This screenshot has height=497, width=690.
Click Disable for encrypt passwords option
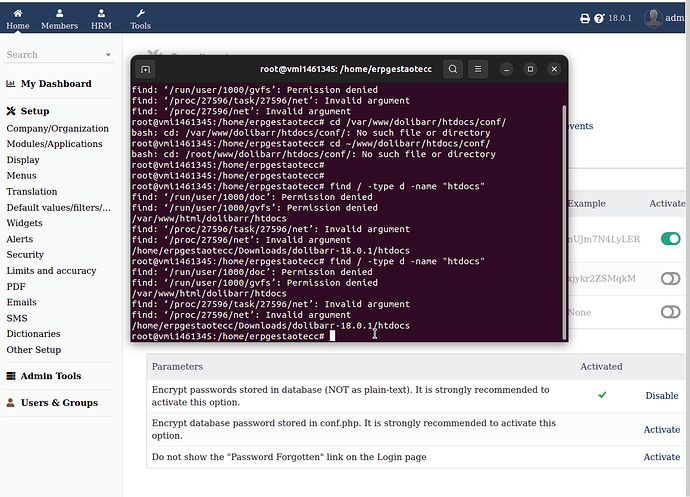[x=662, y=396]
